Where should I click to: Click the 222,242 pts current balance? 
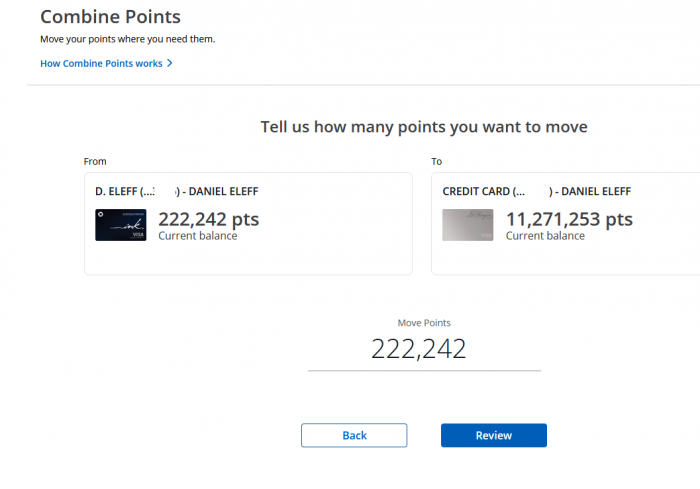tap(208, 219)
